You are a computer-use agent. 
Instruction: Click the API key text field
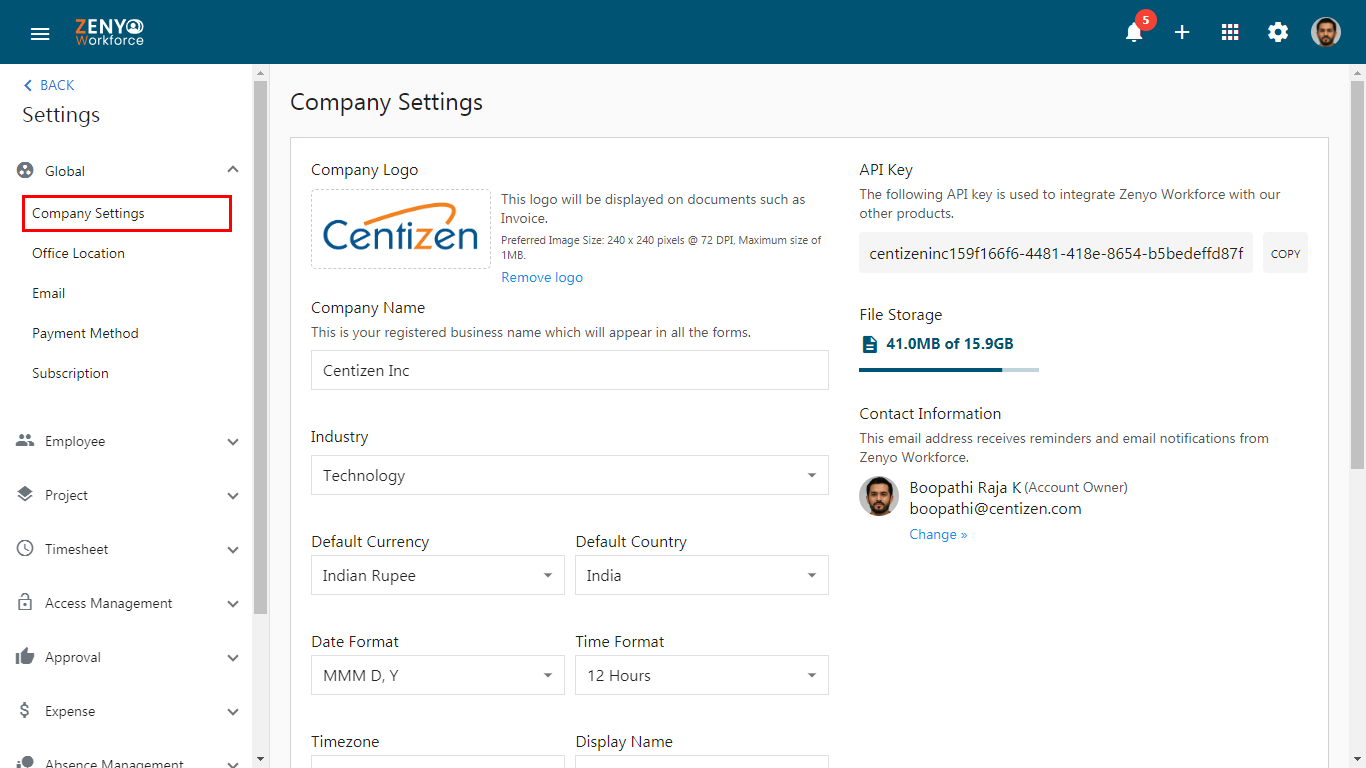click(x=1056, y=253)
